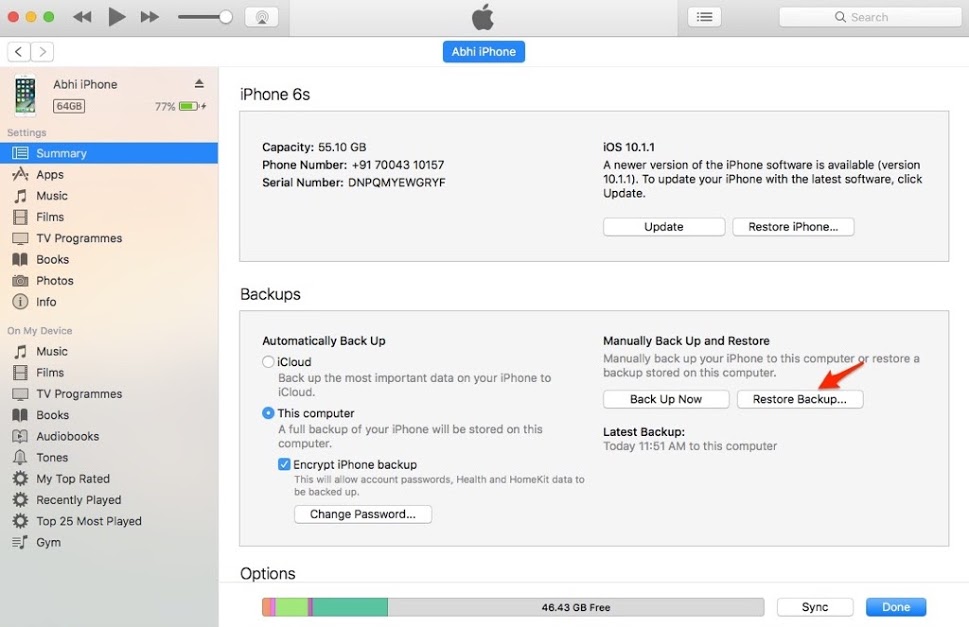Select Summary in the sidebar
This screenshot has width=969, height=627.
click(x=61, y=153)
